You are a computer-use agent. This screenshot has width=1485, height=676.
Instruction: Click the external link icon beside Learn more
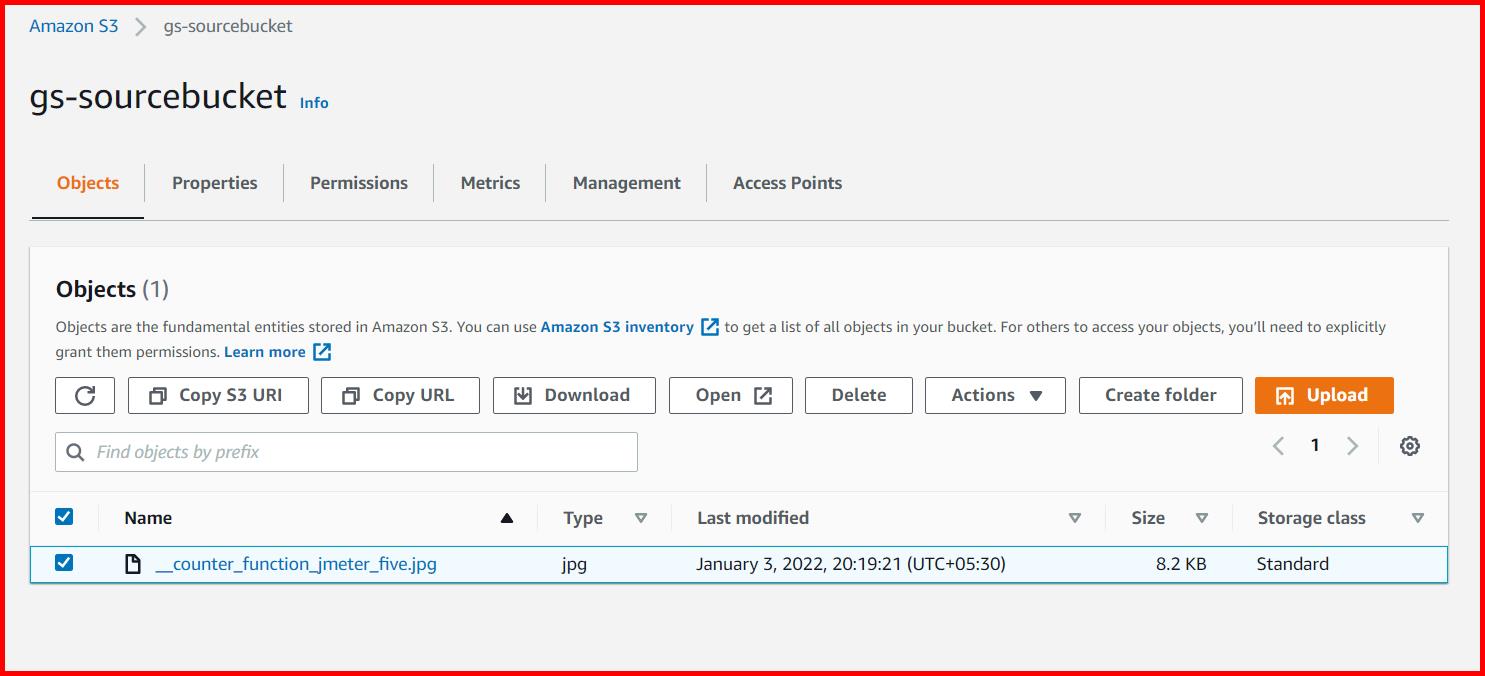pyautogui.click(x=320, y=351)
